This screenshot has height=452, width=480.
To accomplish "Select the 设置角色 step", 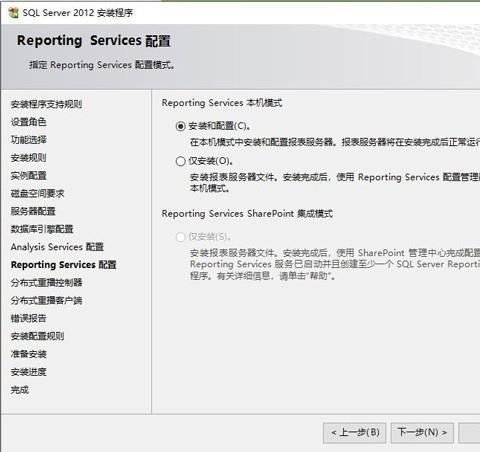I will pyautogui.click(x=28, y=122).
